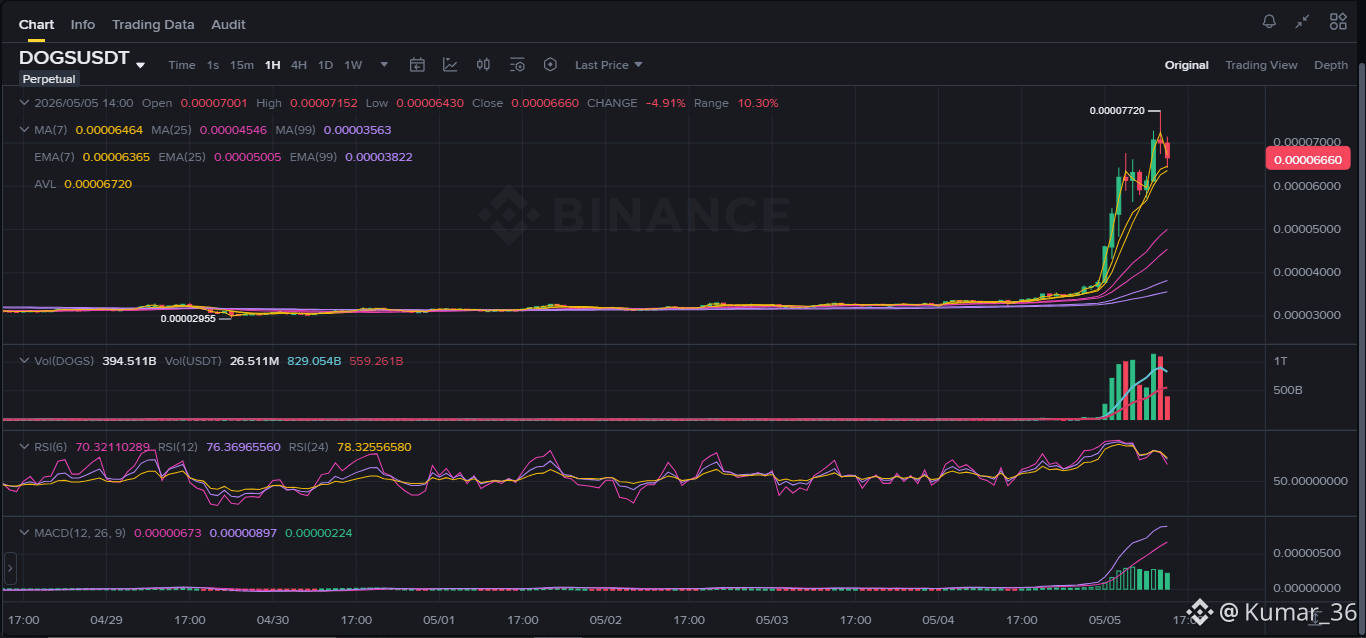
Task: Switch to the Trading Data tab
Action: pyautogui.click(x=153, y=24)
